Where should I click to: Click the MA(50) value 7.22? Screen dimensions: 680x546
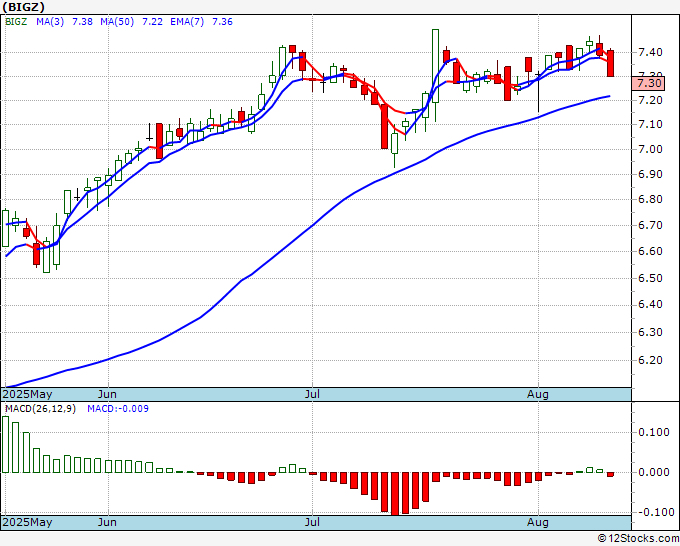coord(152,22)
